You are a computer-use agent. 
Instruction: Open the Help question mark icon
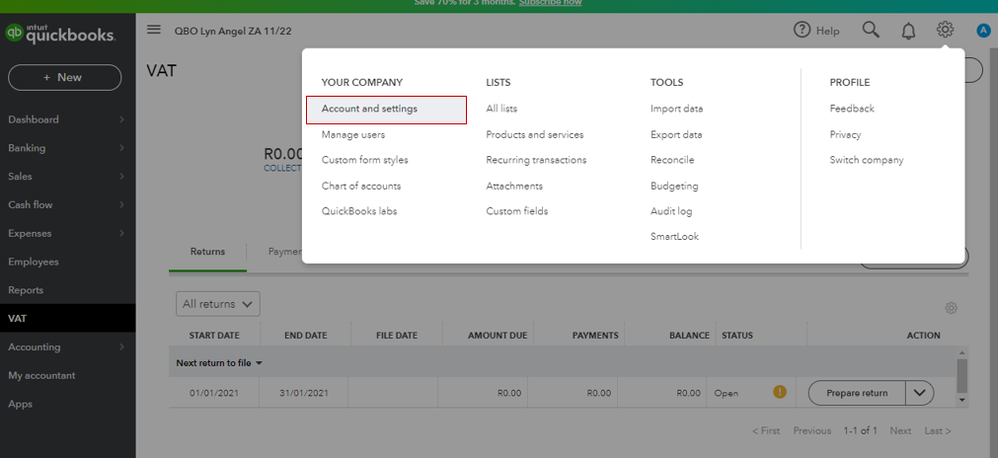click(802, 29)
